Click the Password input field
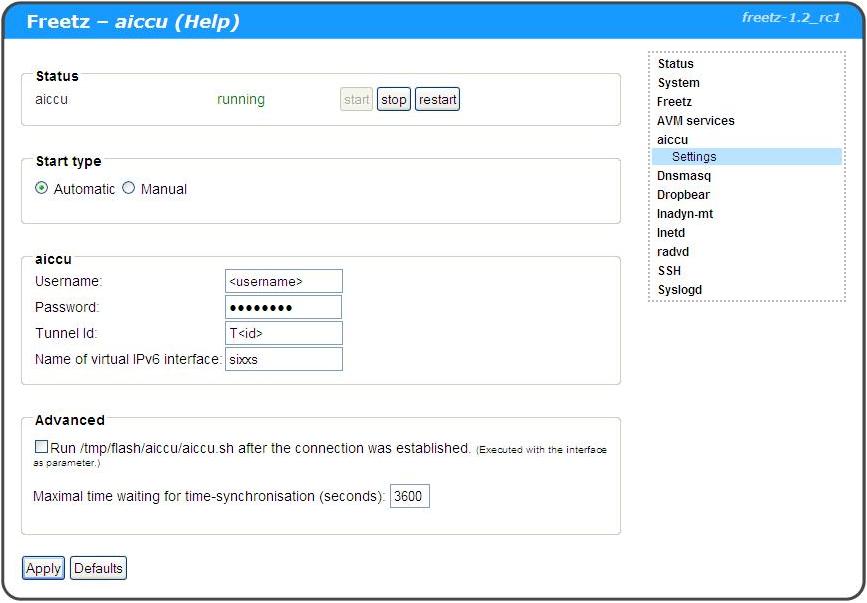The height and width of the screenshot is (603, 867). tap(284, 307)
